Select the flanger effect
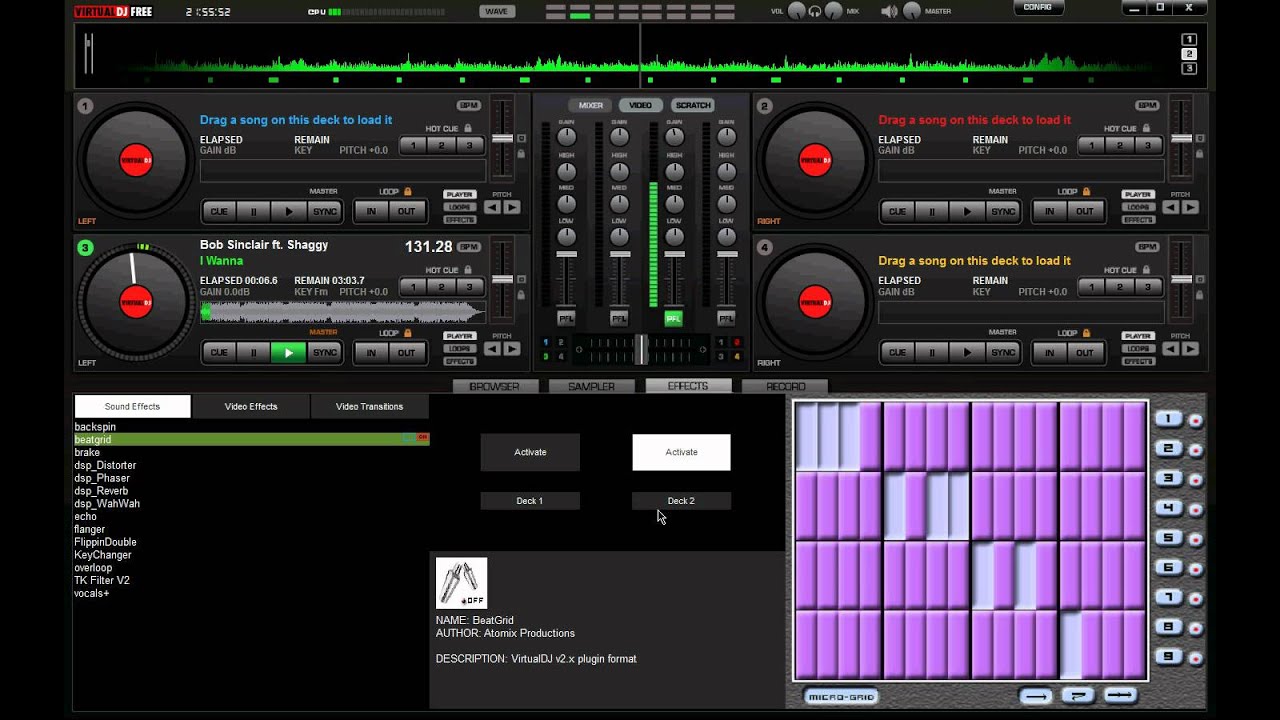 pyautogui.click(x=89, y=529)
